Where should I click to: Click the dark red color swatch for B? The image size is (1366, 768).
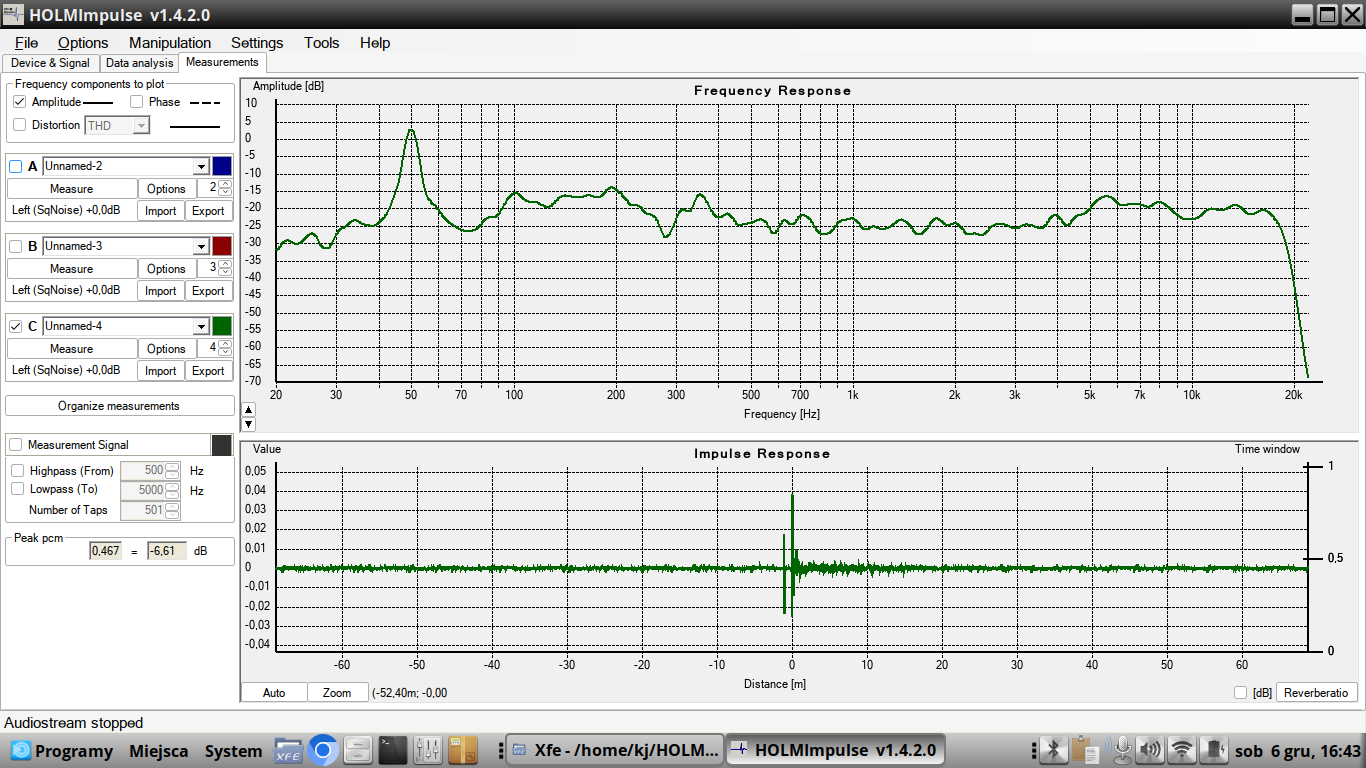pos(222,246)
